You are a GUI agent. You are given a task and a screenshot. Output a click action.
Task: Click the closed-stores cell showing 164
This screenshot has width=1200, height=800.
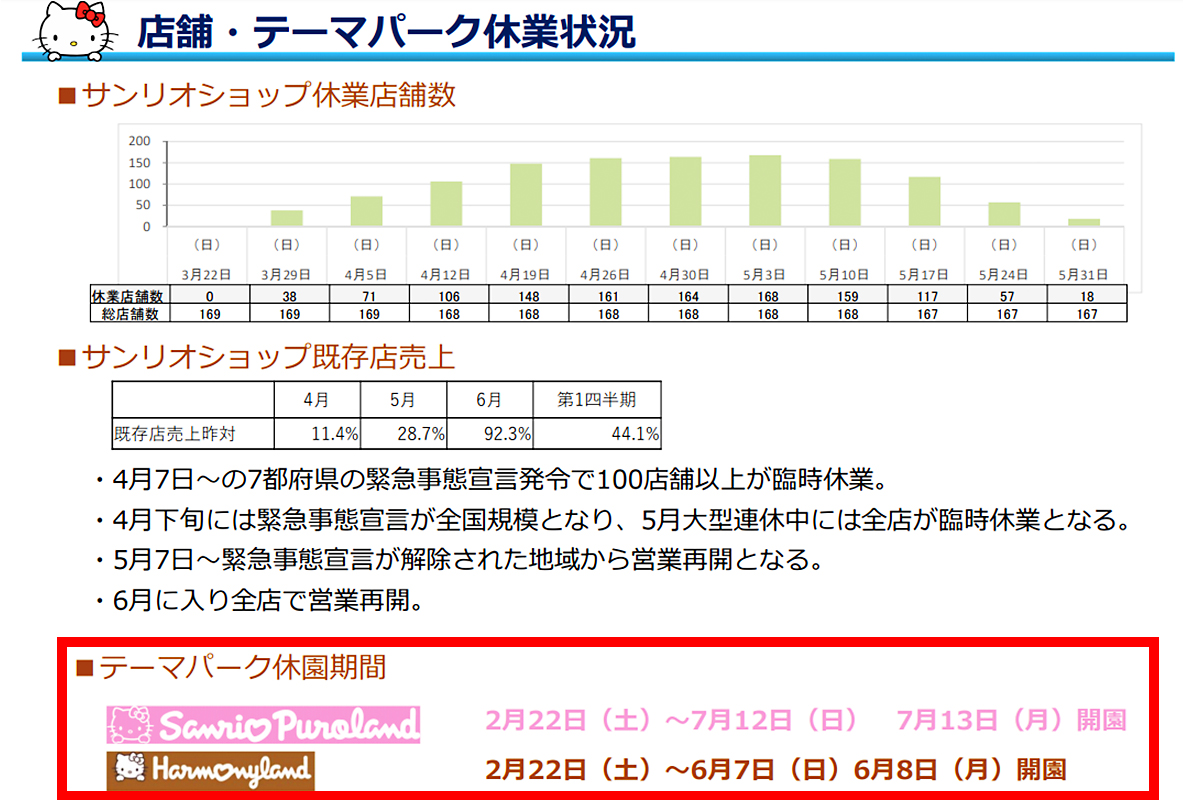tap(687, 297)
